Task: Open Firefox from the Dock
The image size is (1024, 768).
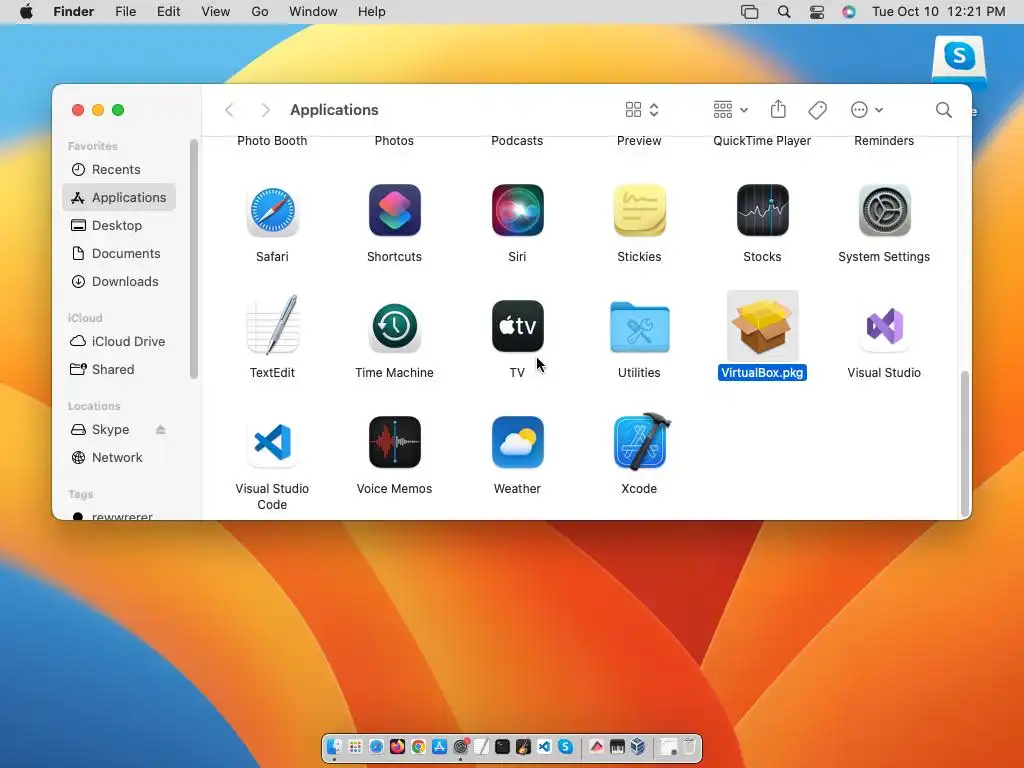Action: coord(397,747)
